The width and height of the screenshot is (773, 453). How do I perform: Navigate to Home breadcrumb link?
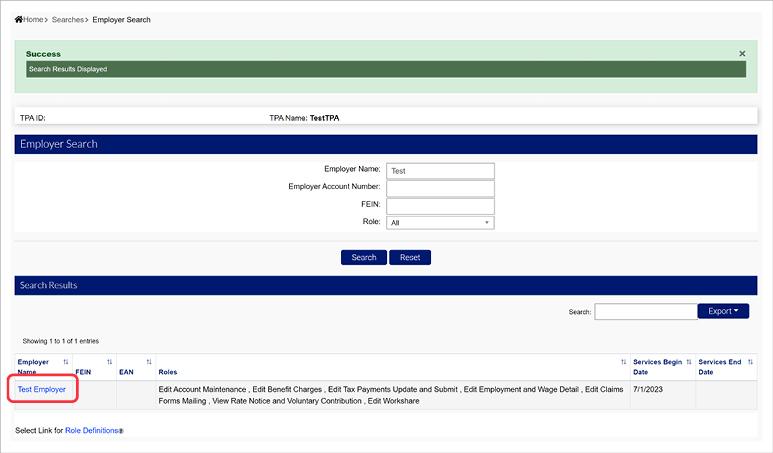point(34,20)
